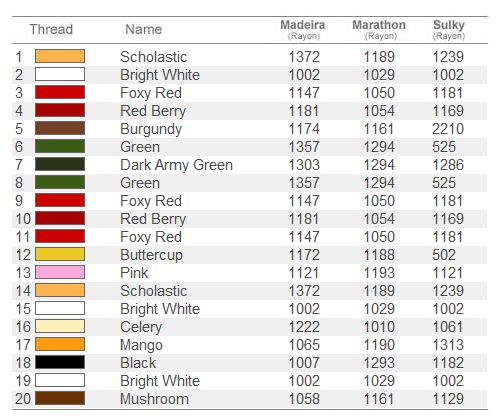Viewport: 500px width, 420px height.
Task: Select the Mango row name
Action: (x=141, y=345)
